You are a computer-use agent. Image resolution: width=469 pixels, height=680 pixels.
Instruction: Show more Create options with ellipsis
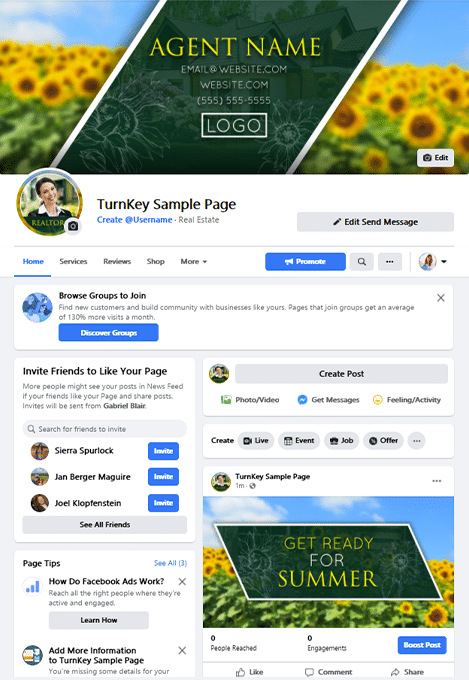[417, 441]
